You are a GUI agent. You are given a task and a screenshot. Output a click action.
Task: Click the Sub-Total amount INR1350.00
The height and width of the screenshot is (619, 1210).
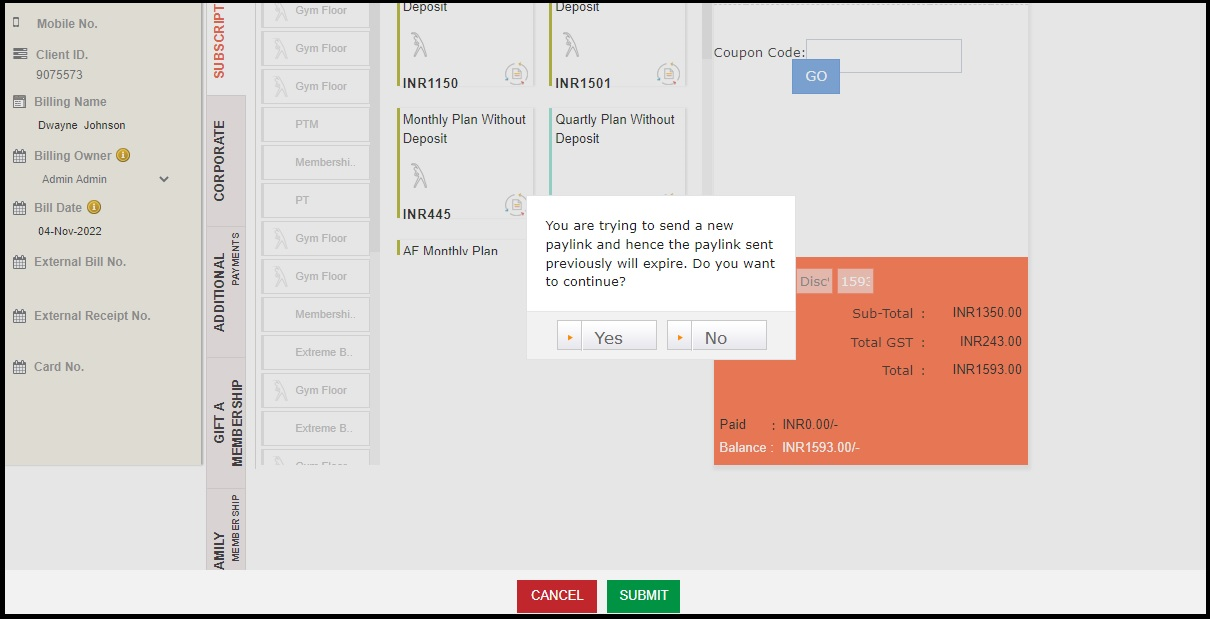987,313
